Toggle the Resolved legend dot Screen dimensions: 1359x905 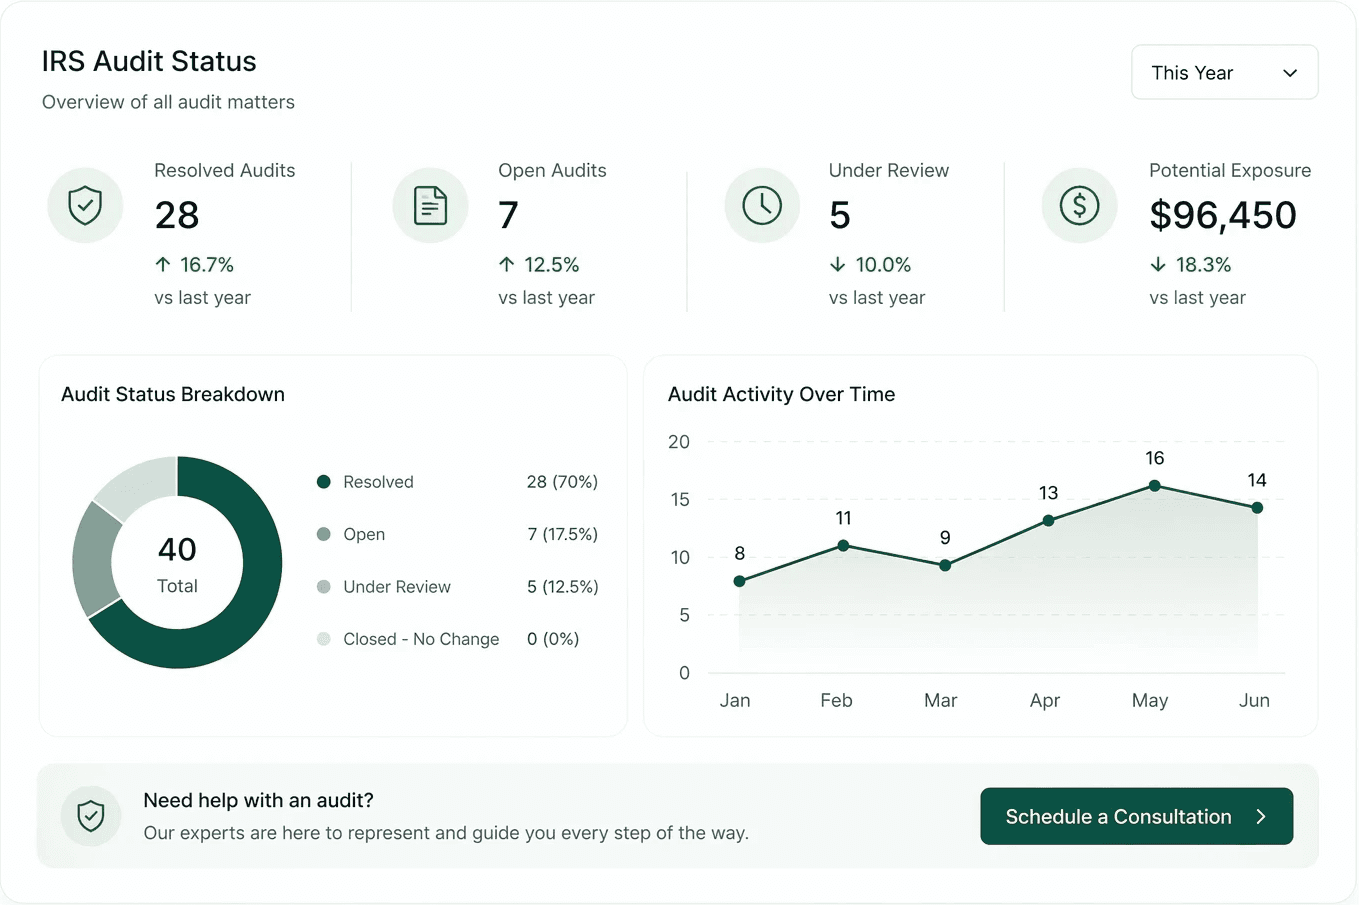click(x=323, y=482)
